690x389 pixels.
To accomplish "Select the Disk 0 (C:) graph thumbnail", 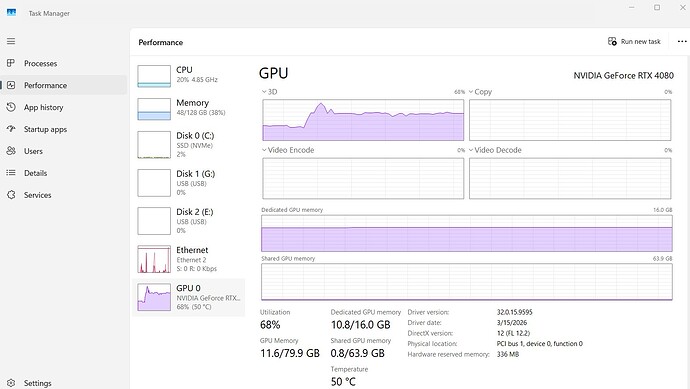I will [154, 145].
